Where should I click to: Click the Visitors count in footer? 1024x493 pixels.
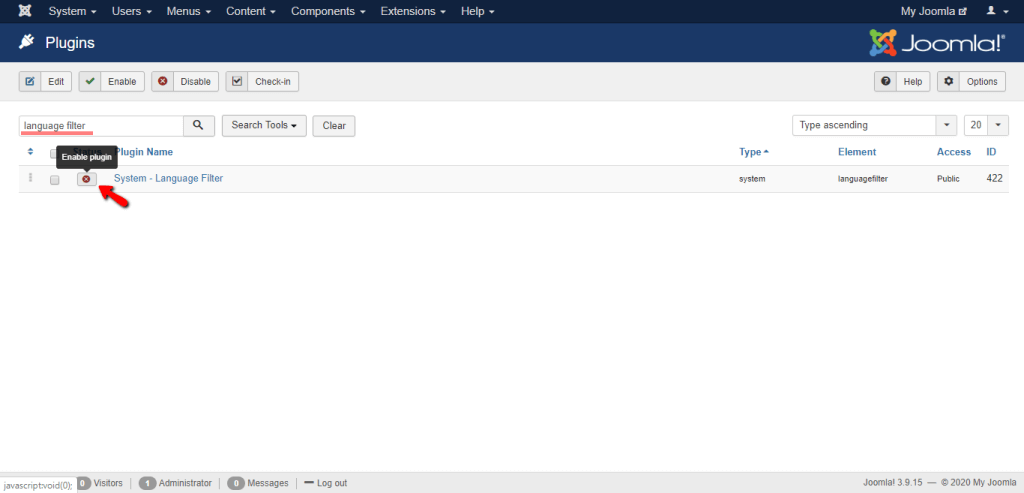(x=99, y=483)
